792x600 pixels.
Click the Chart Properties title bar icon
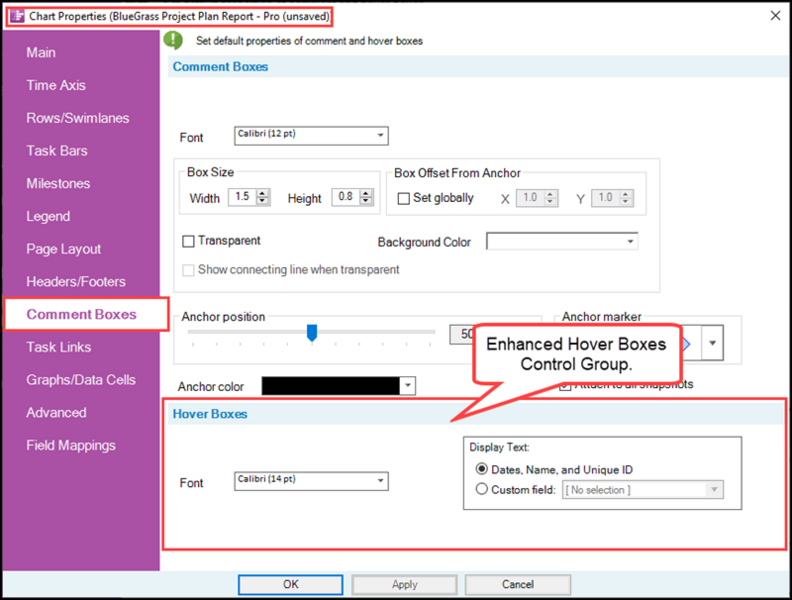pos(17,16)
